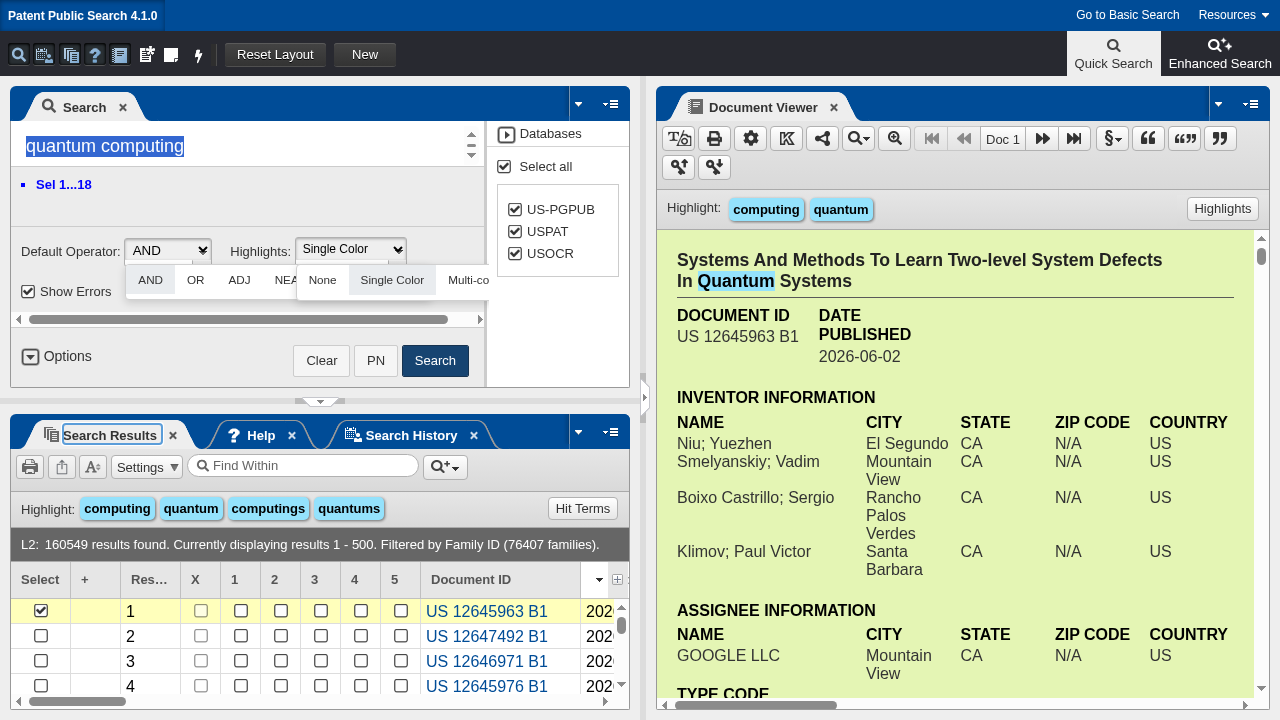Click the PN button
Screen dimensions: 1280x720
pos(376,361)
